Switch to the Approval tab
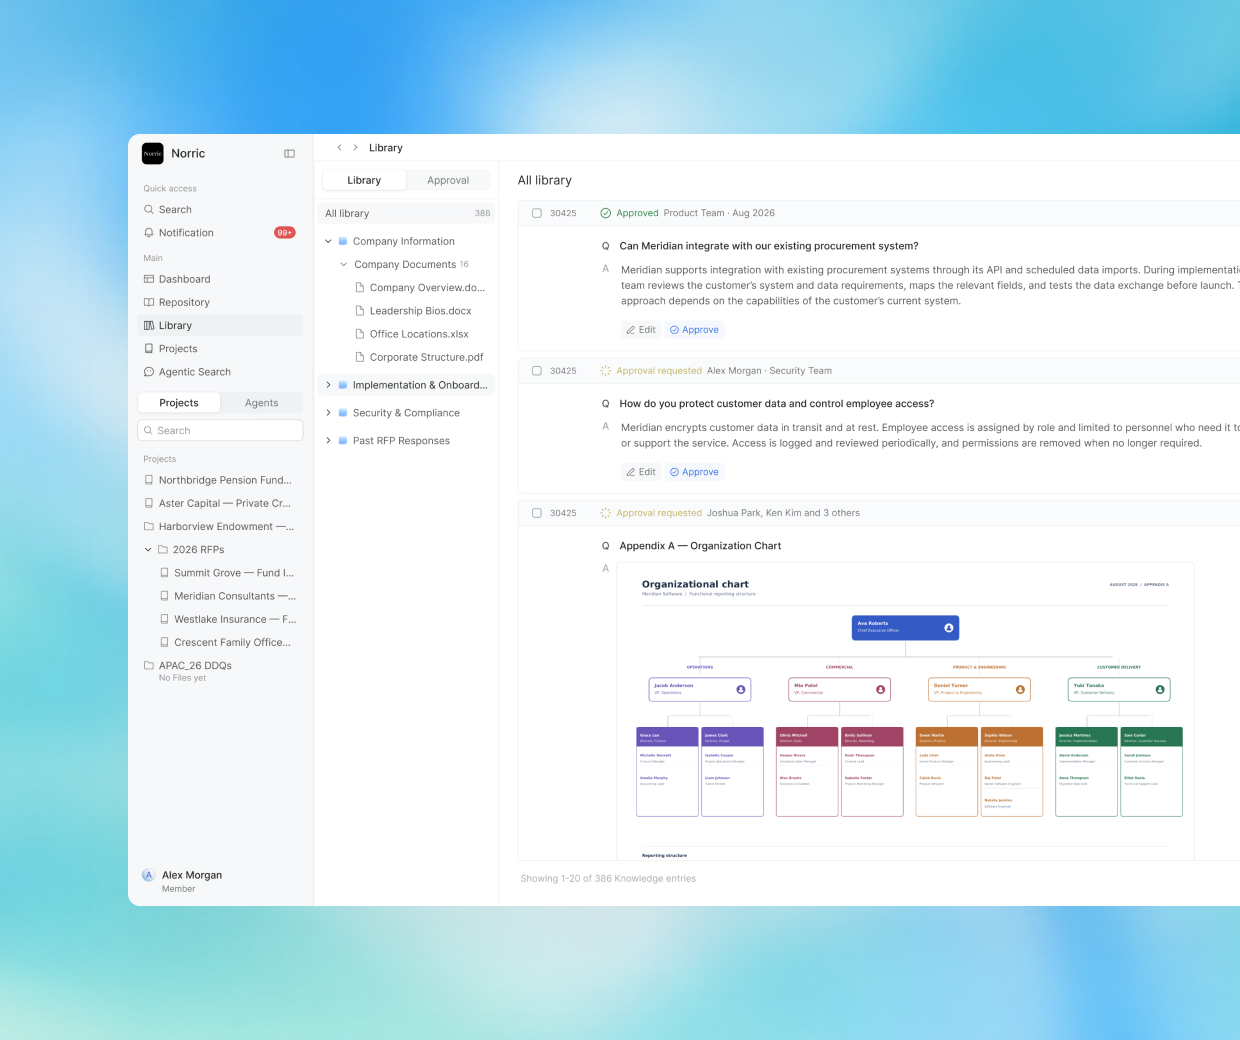This screenshot has height=1040, width=1240. click(448, 180)
